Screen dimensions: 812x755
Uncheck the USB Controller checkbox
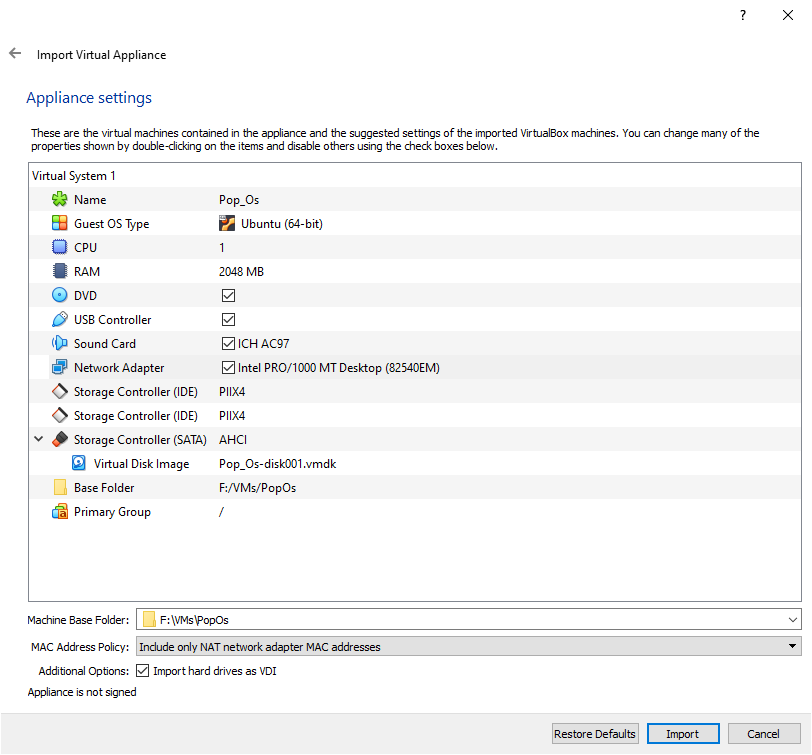pos(228,319)
